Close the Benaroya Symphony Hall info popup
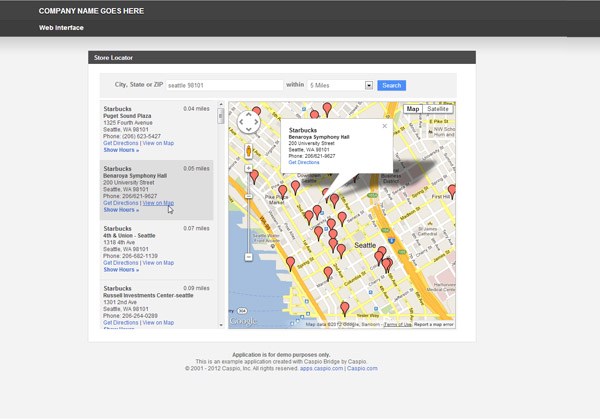The image size is (600, 419). tap(384, 126)
